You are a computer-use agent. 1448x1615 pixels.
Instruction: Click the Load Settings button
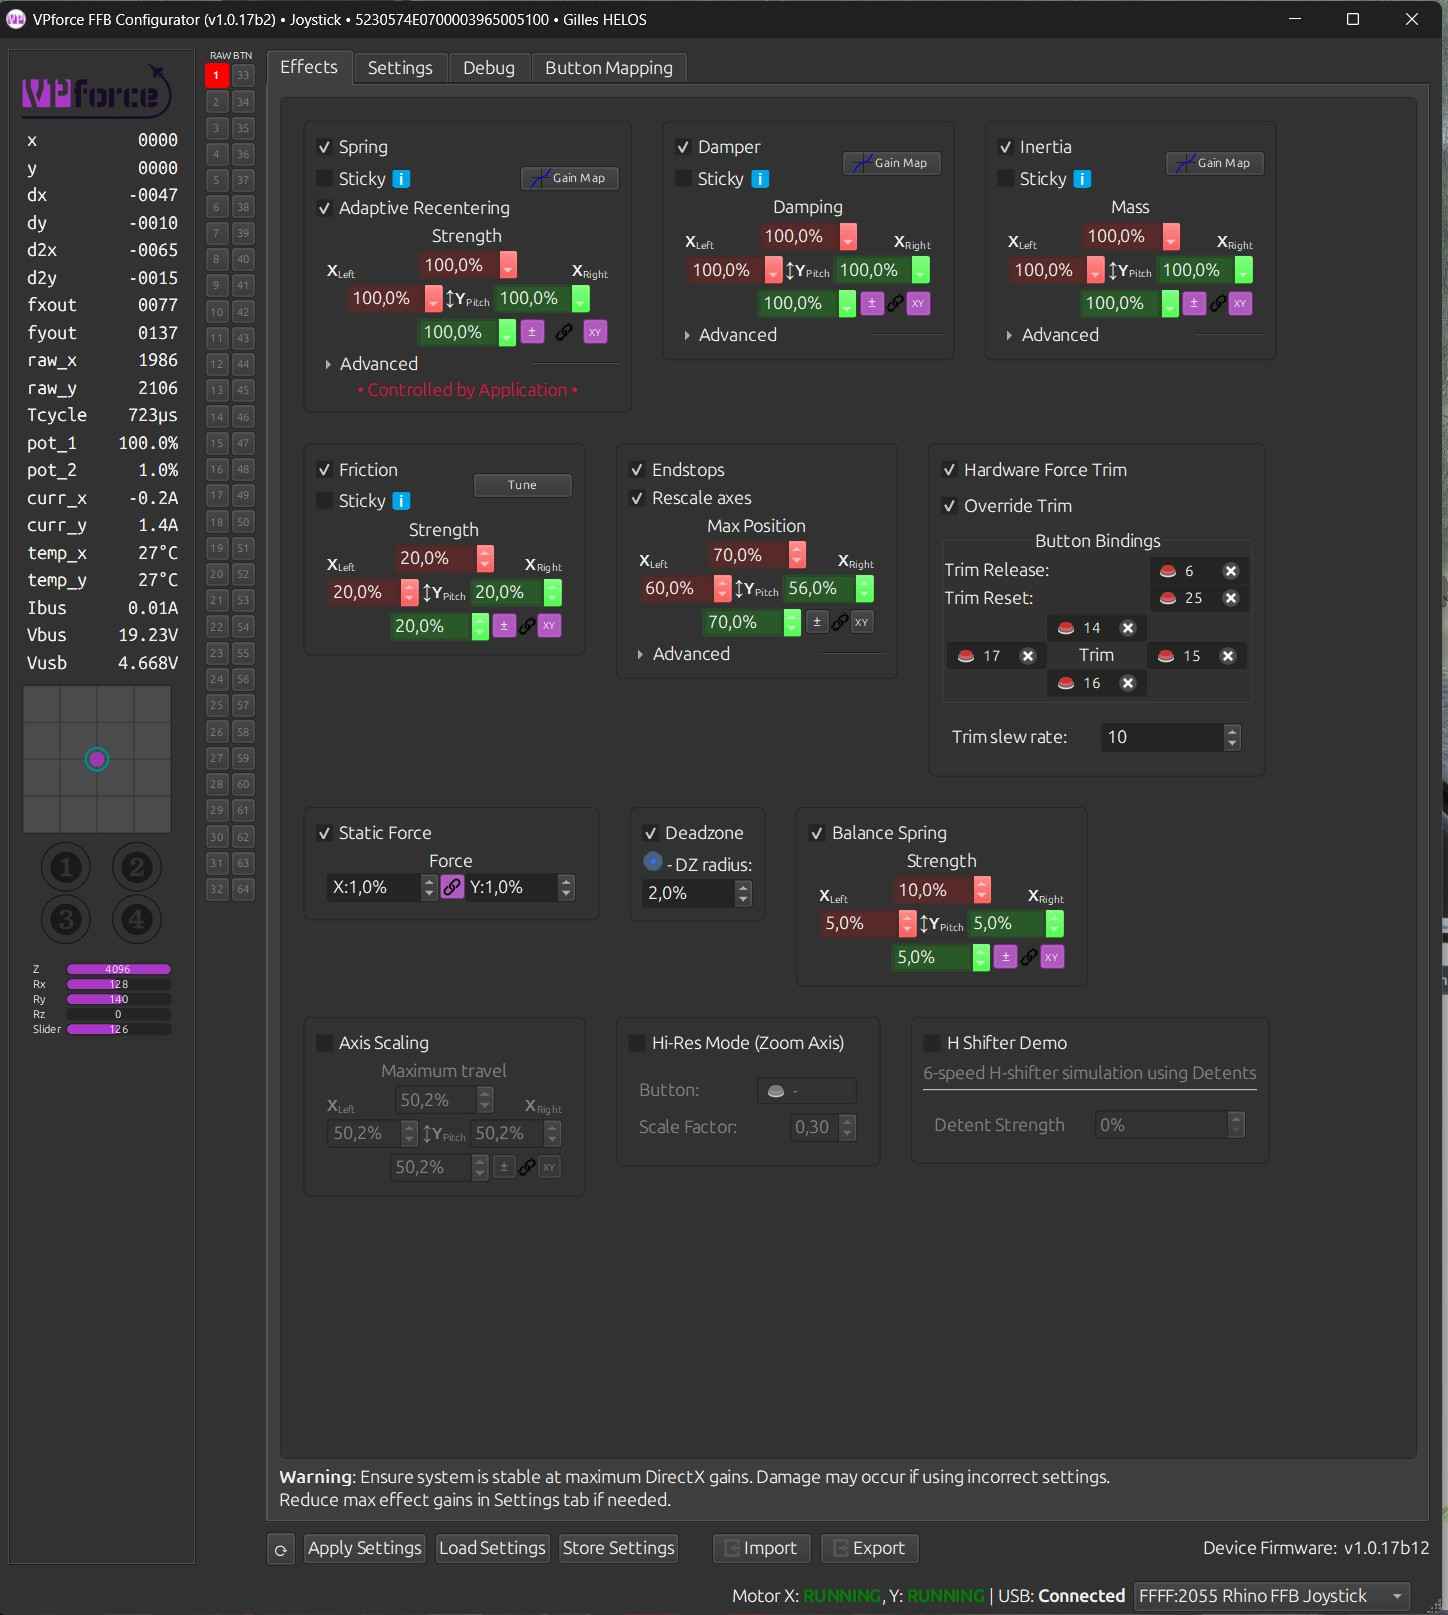pyautogui.click(x=492, y=1548)
